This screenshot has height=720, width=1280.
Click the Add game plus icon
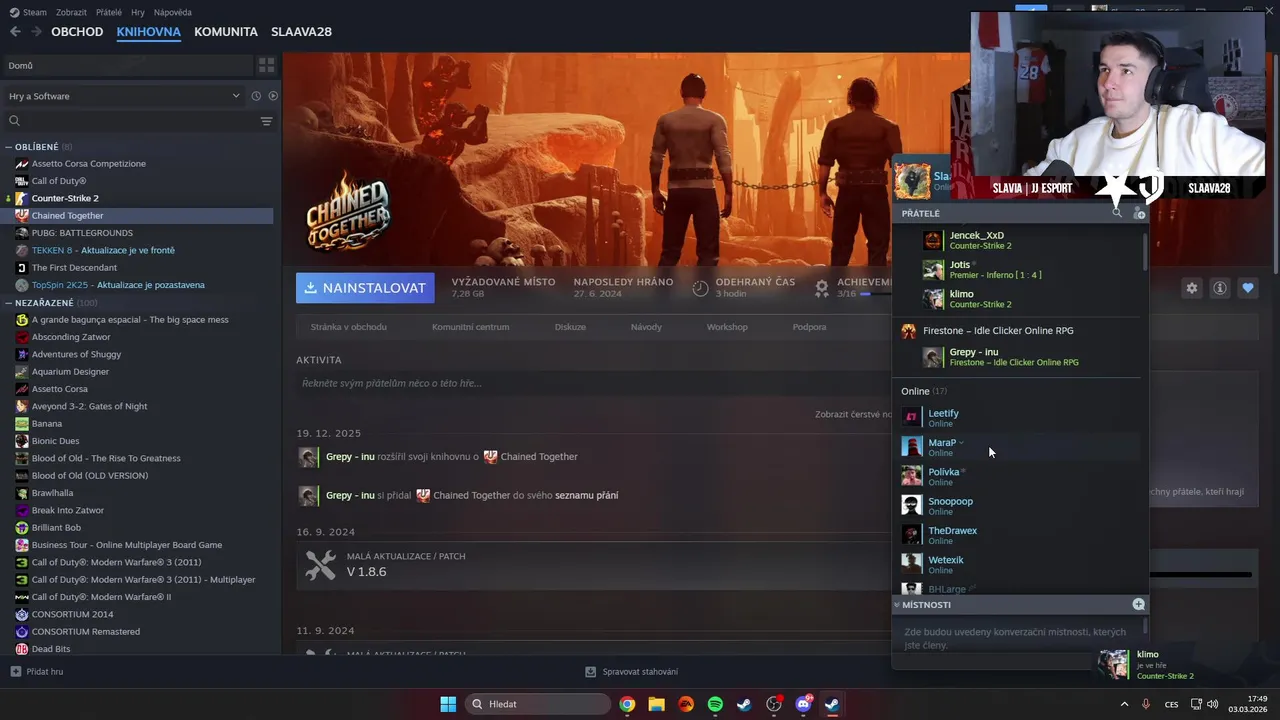coord(15,672)
